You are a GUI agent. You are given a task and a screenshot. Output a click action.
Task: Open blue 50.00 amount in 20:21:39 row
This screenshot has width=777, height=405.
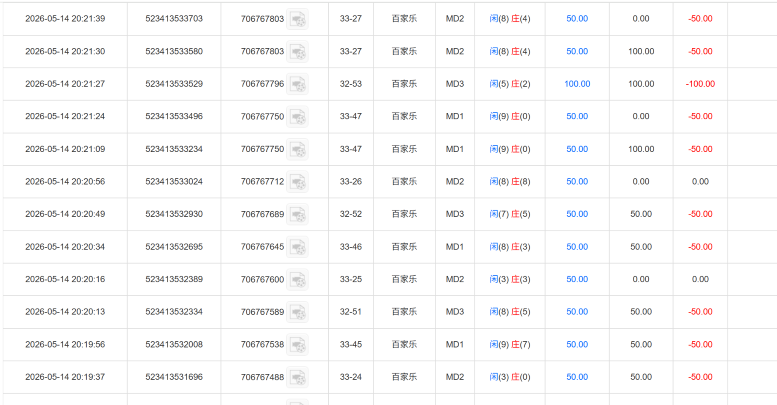click(577, 18)
